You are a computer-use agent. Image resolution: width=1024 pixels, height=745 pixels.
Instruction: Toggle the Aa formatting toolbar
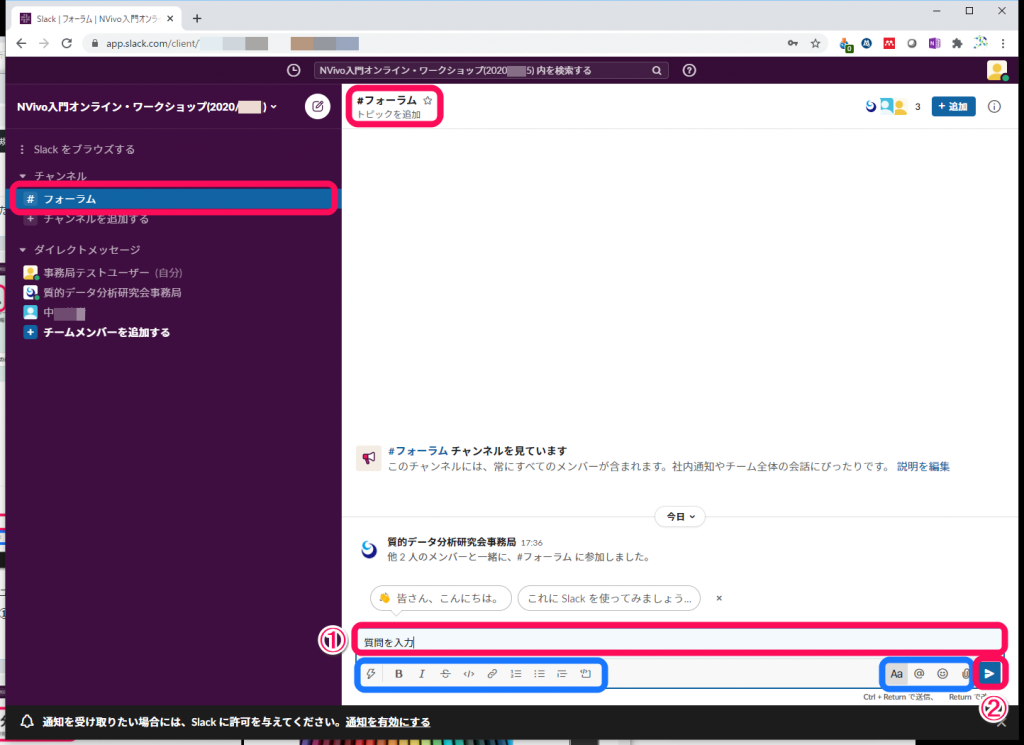pyautogui.click(x=896, y=674)
